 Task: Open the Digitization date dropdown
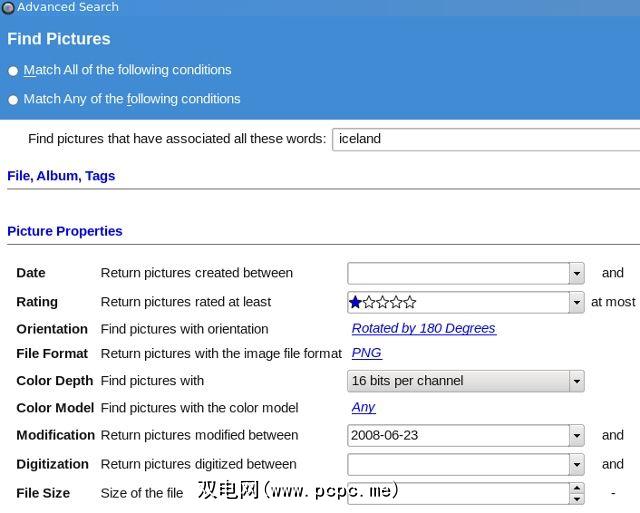pyautogui.click(x=576, y=465)
